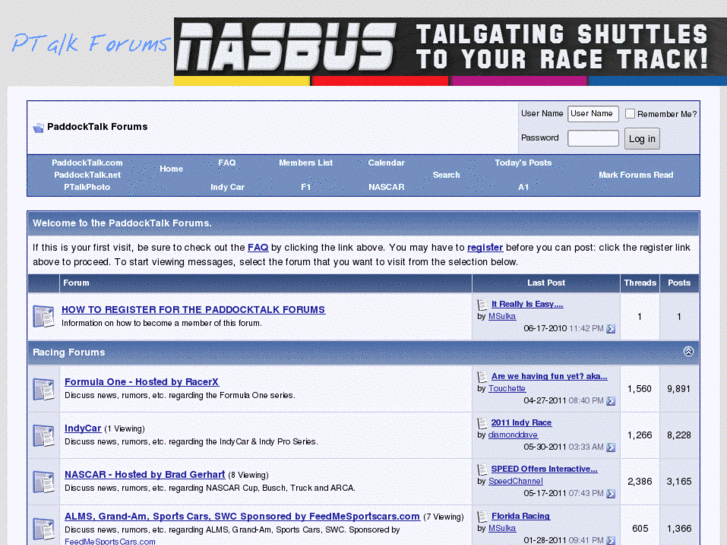Click the PaddockTalk Forums folder icon
This screenshot has height=545, width=727.
tap(38, 128)
